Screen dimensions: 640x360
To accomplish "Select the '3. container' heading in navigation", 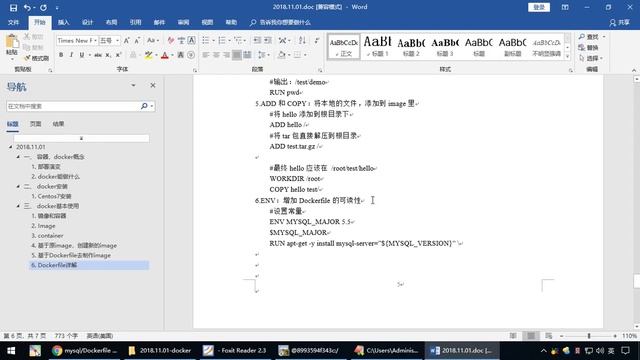I will tap(47, 236).
